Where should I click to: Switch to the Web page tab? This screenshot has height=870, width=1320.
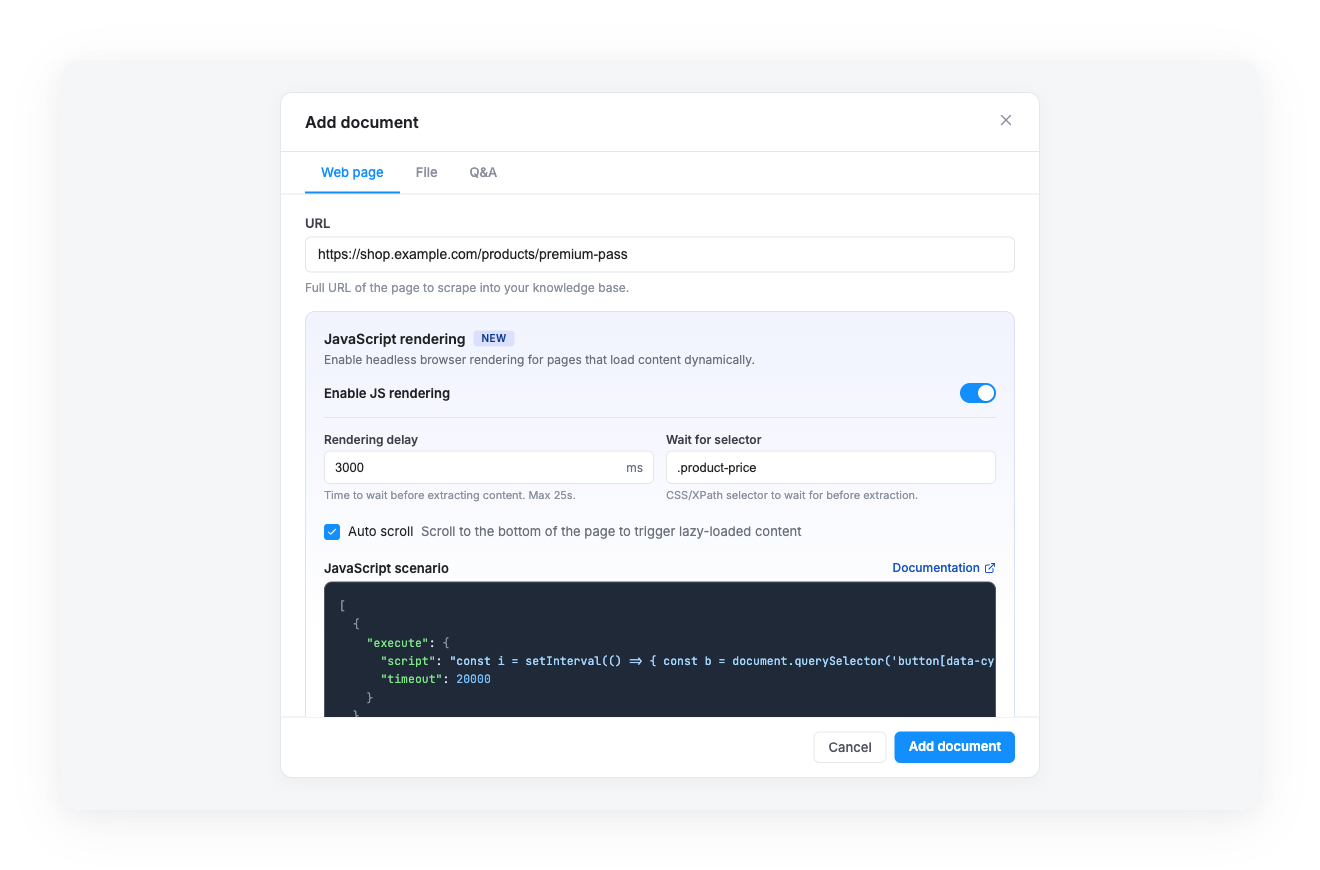(352, 172)
